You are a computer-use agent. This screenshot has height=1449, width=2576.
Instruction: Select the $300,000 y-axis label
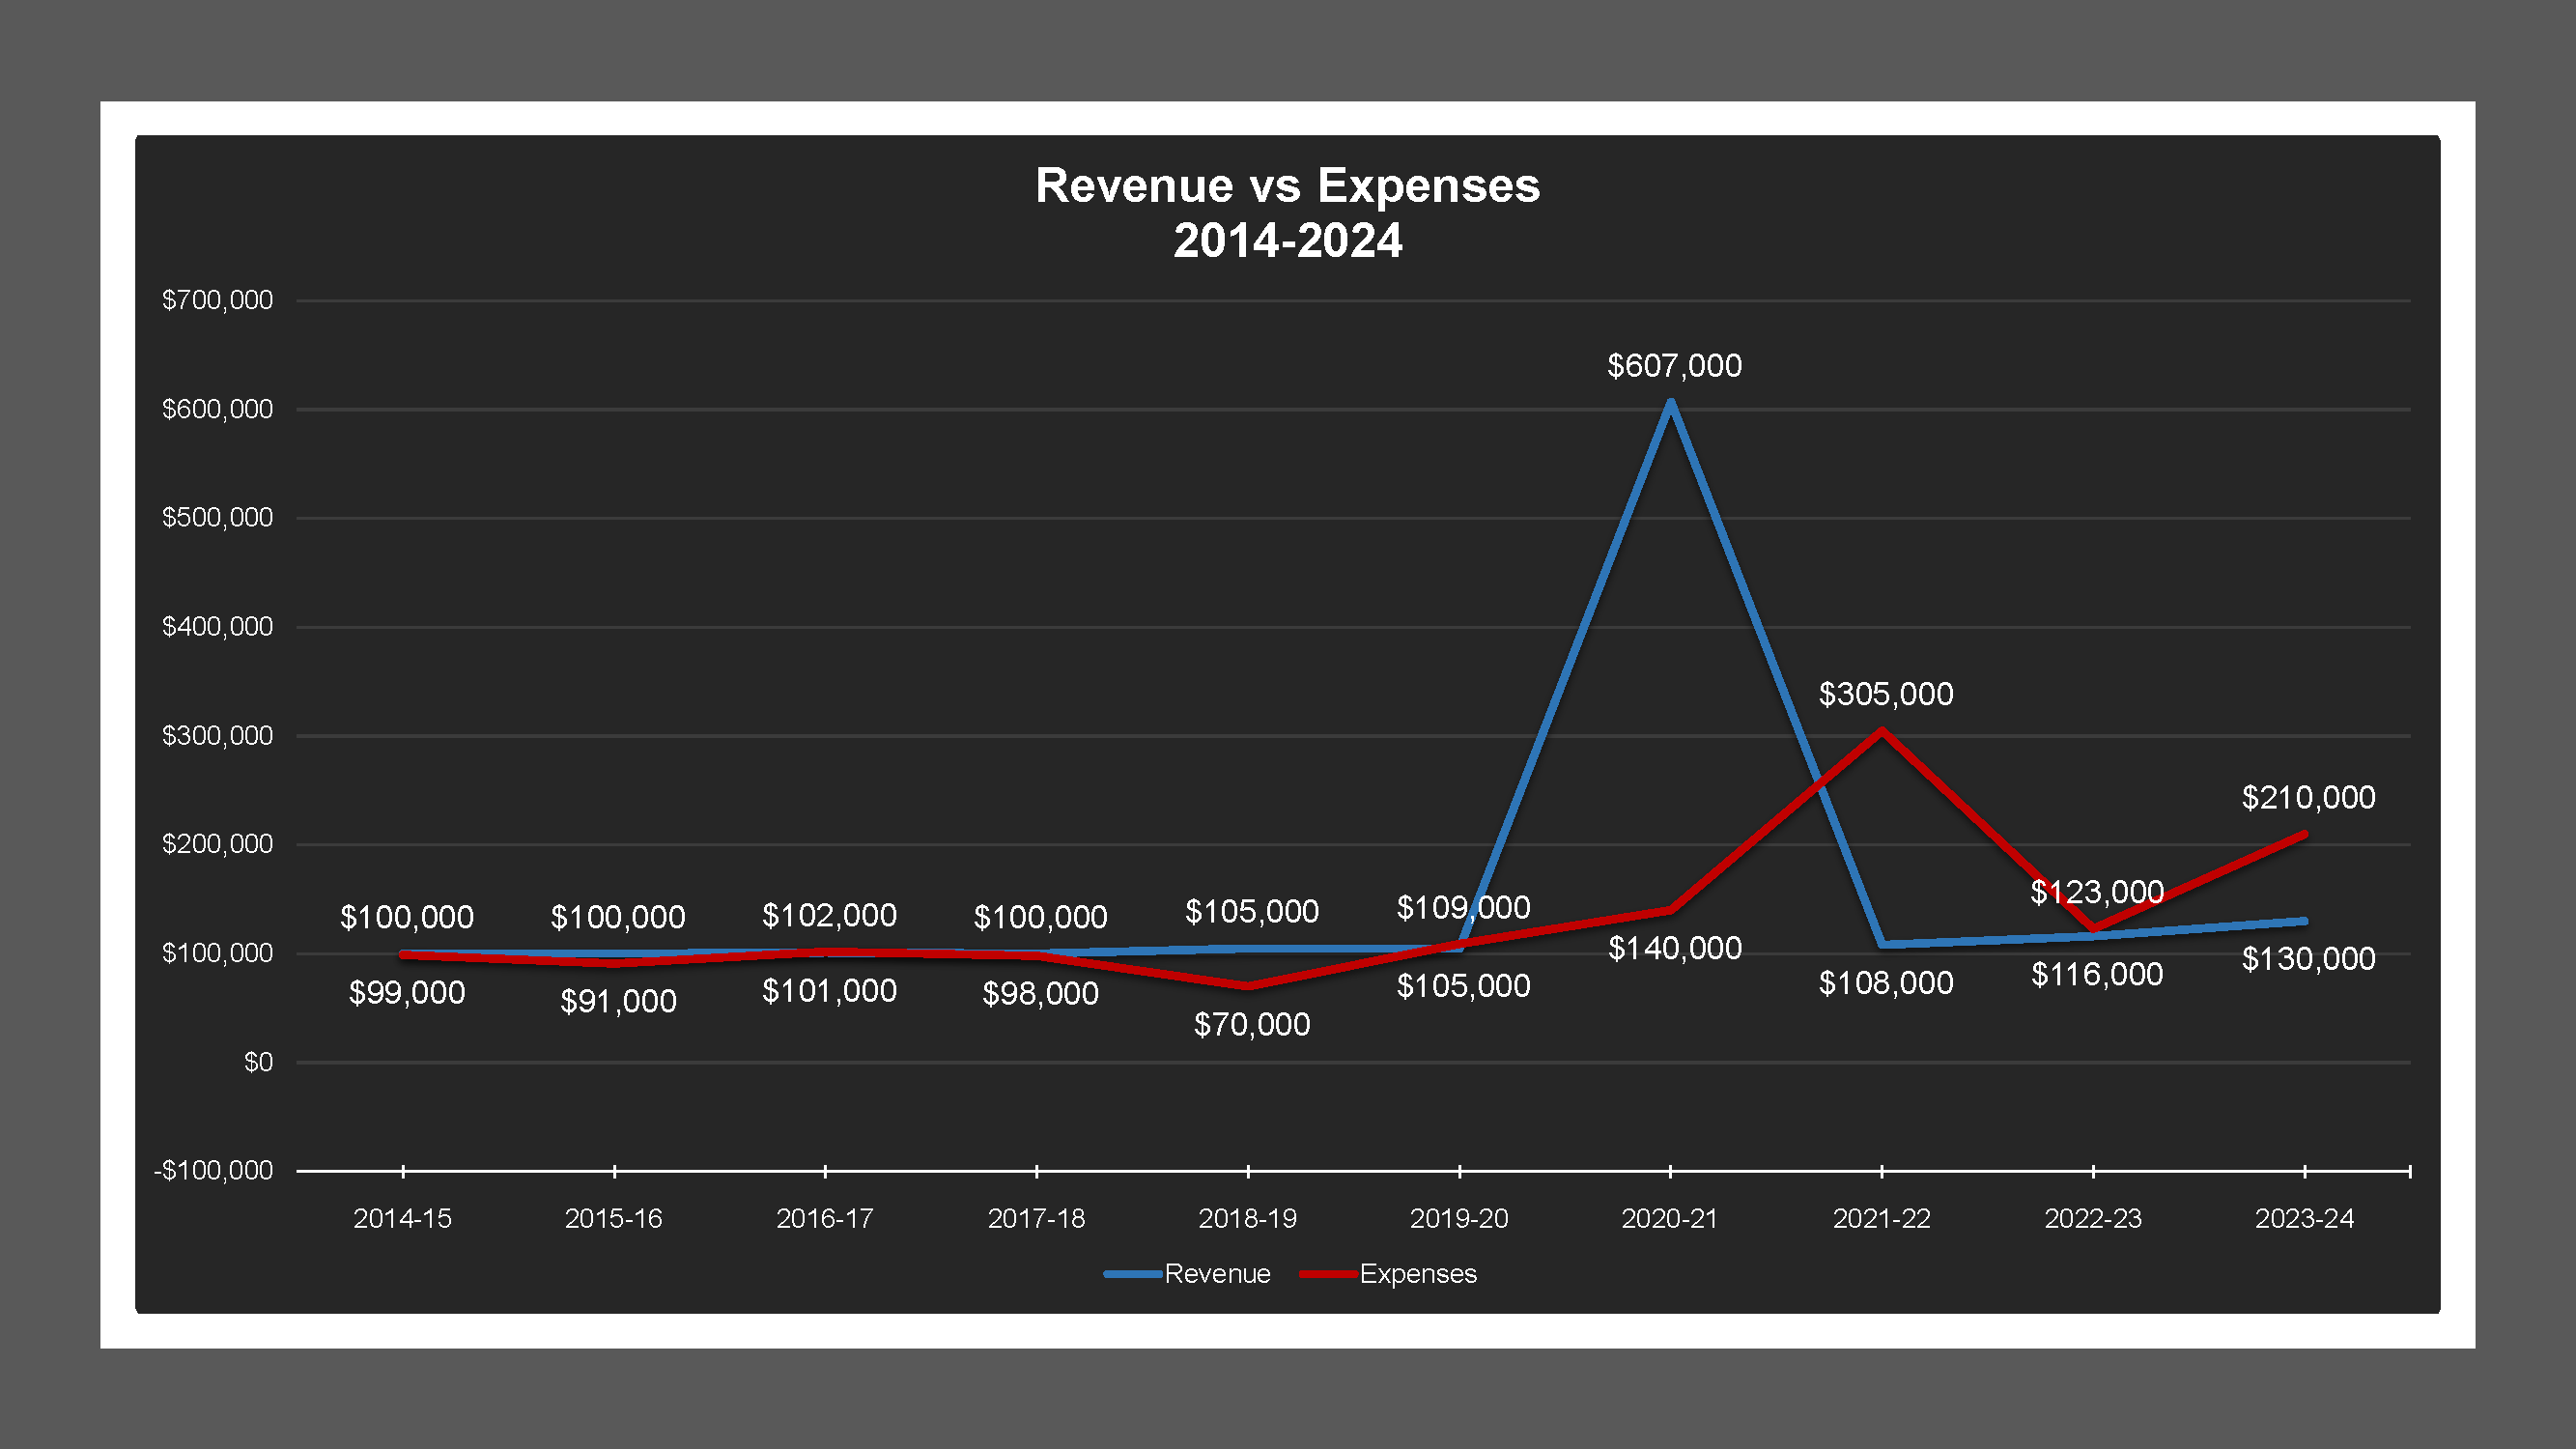click(x=217, y=735)
